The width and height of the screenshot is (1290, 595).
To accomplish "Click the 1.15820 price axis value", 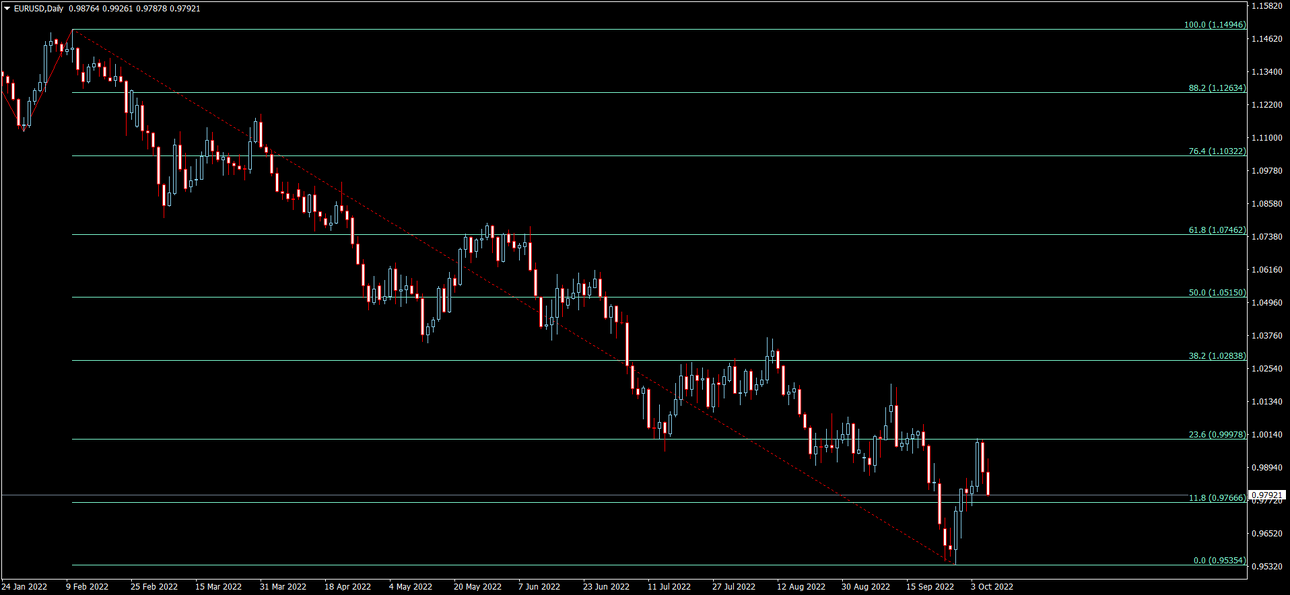I will pos(1268,6).
